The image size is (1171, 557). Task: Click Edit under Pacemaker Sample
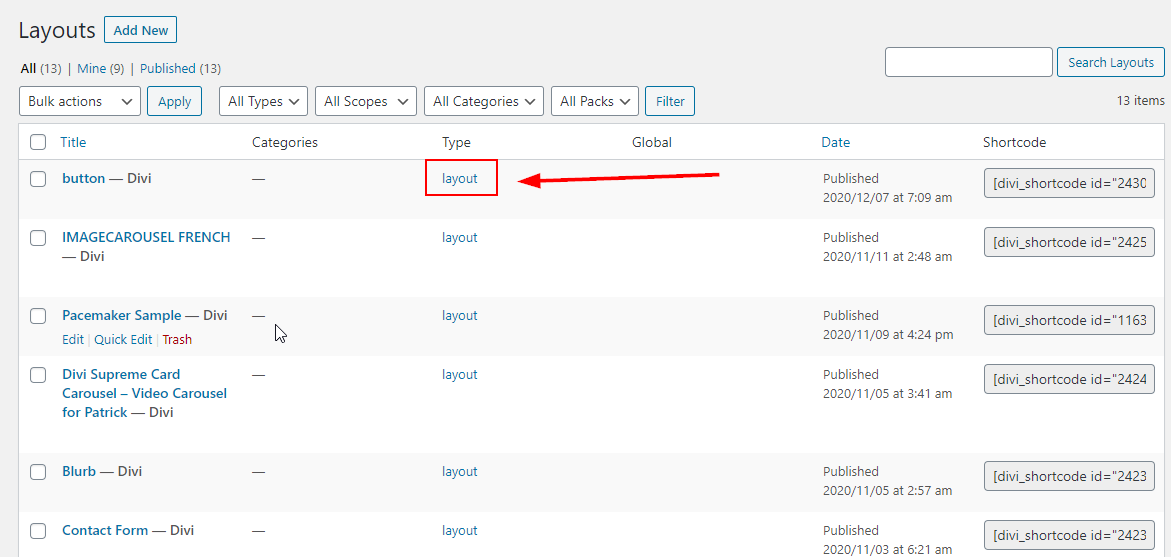click(x=72, y=340)
